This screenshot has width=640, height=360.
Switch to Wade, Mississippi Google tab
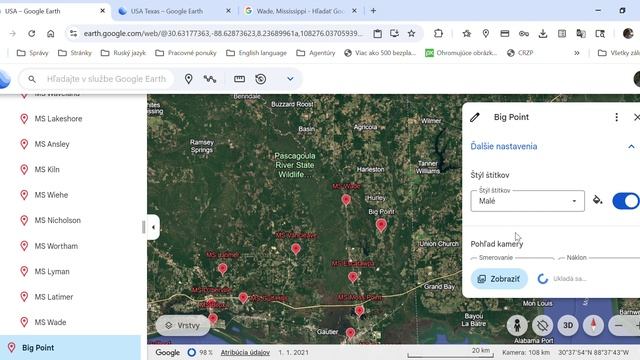[300, 11]
